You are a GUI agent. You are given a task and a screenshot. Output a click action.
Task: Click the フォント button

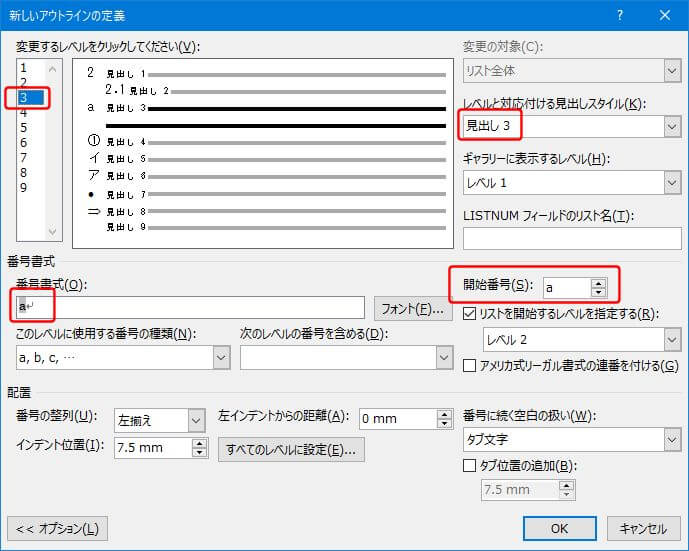pyautogui.click(x=412, y=307)
